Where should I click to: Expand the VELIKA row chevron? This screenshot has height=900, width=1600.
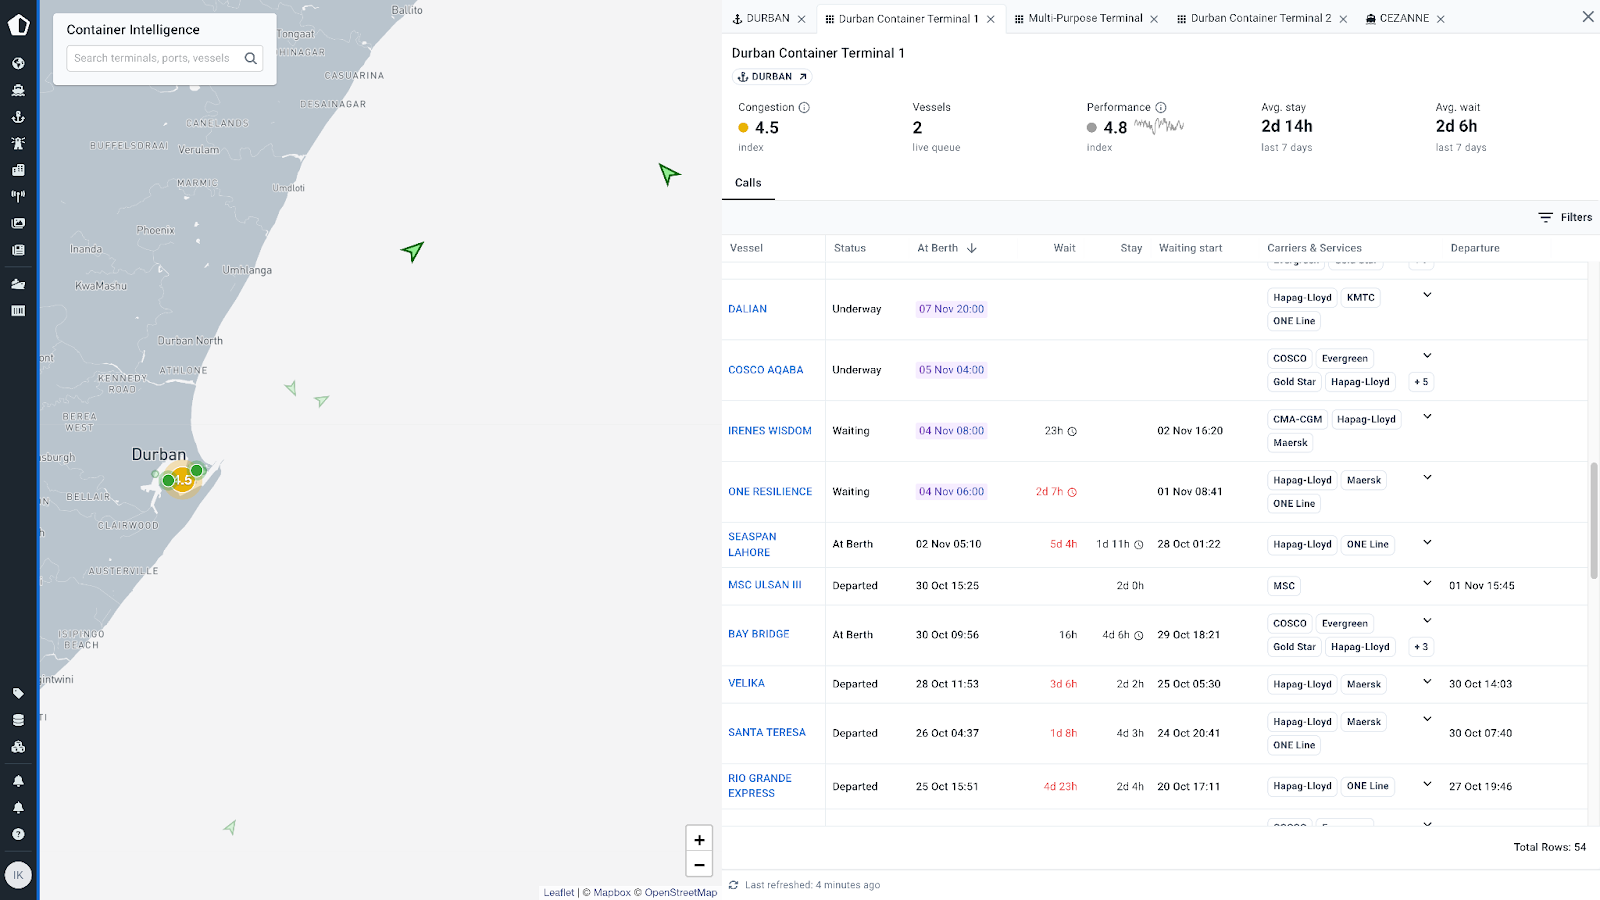pyautogui.click(x=1427, y=681)
